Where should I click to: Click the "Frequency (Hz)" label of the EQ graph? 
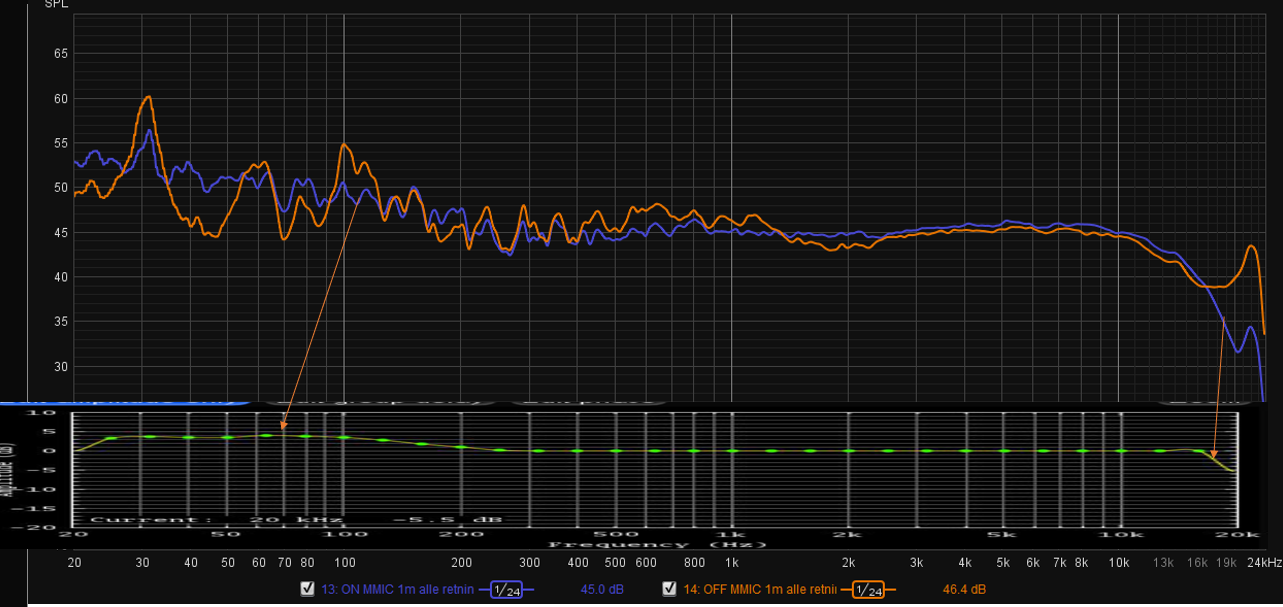(656, 544)
